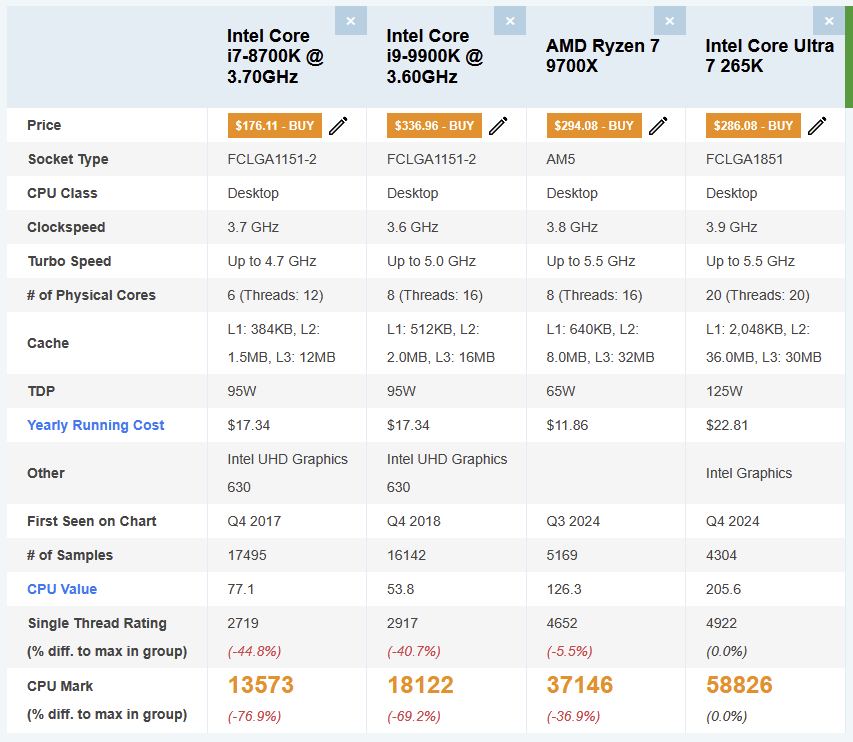Click CPU Mark score 13573
The image size is (853, 742).
pyautogui.click(x=261, y=685)
